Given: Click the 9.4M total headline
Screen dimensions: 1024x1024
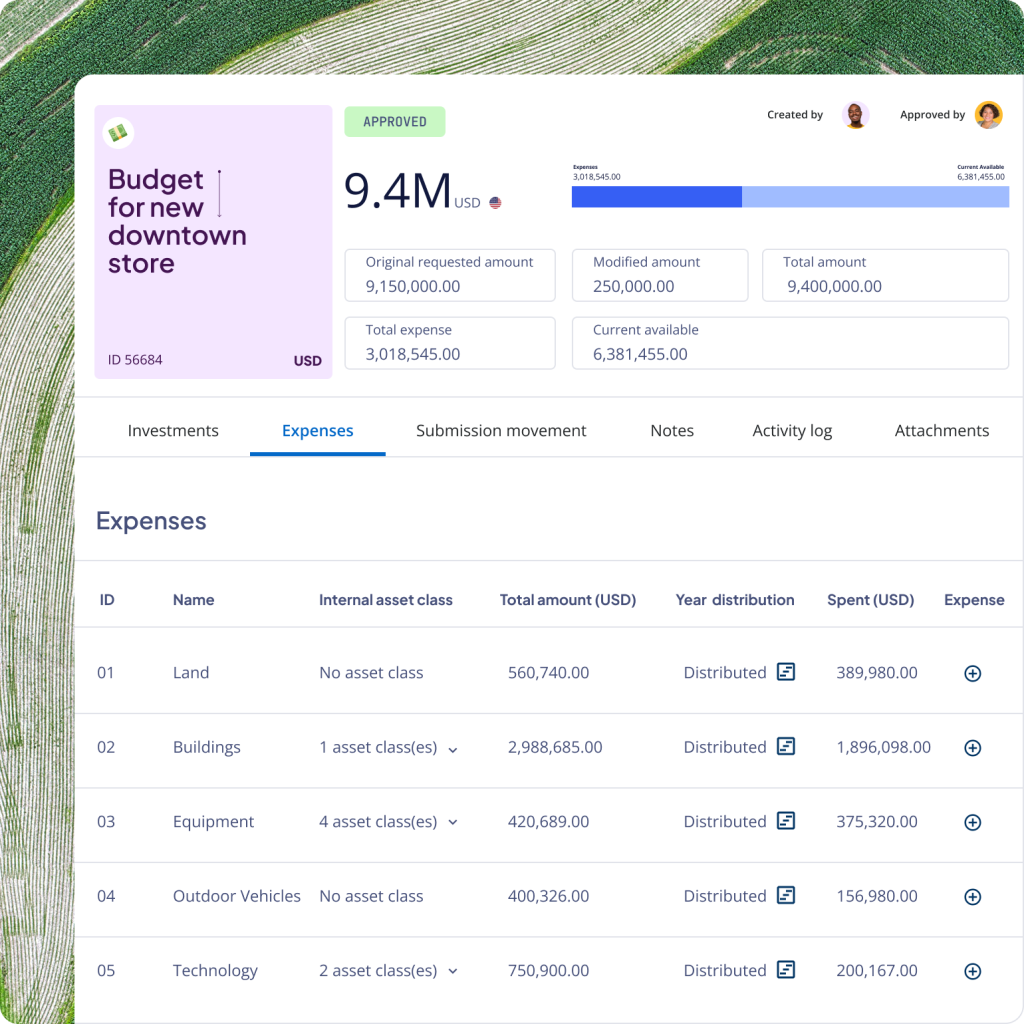Looking at the screenshot, I should [x=398, y=191].
